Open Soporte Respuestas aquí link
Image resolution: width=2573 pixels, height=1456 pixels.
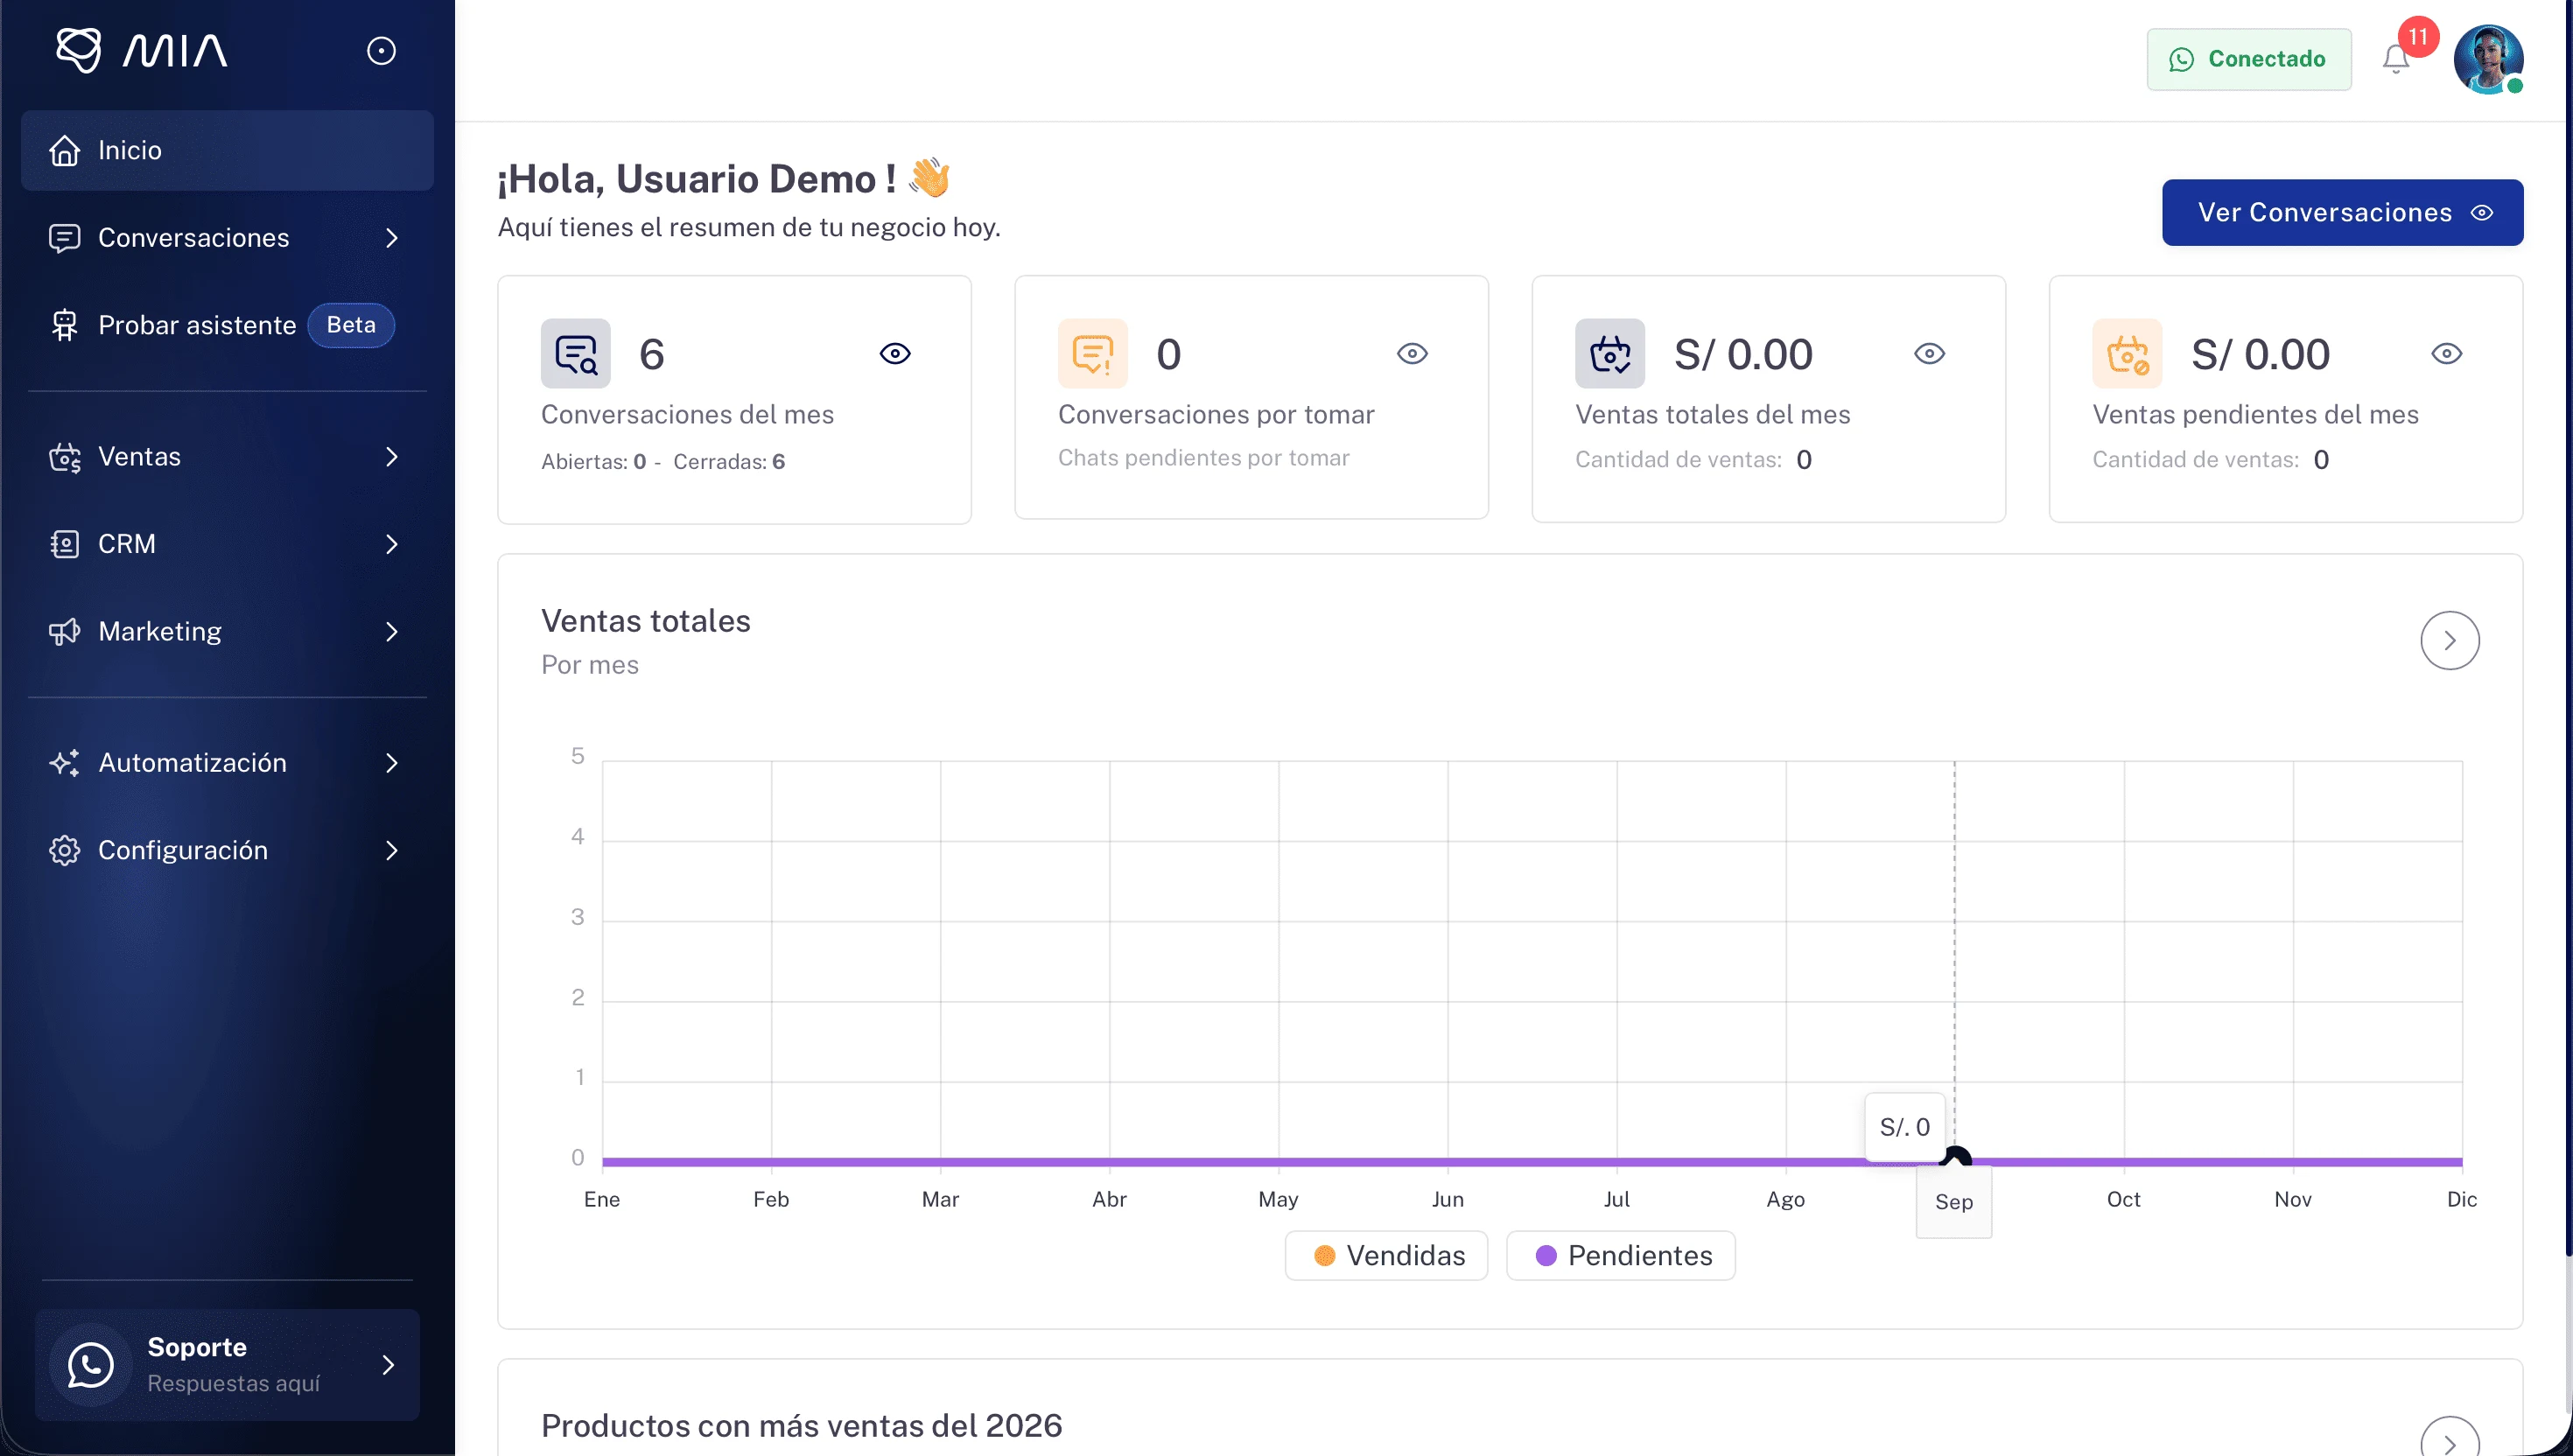coord(227,1365)
